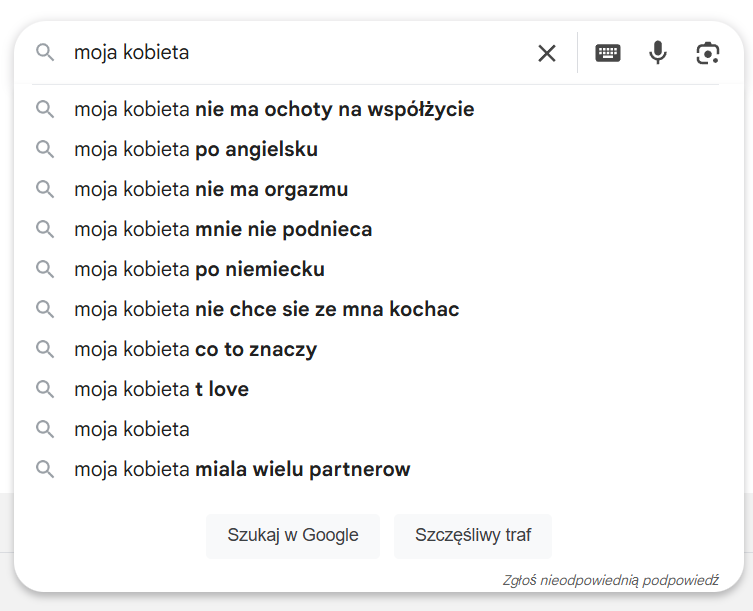Clear the search box with the X icon

click(547, 53)
